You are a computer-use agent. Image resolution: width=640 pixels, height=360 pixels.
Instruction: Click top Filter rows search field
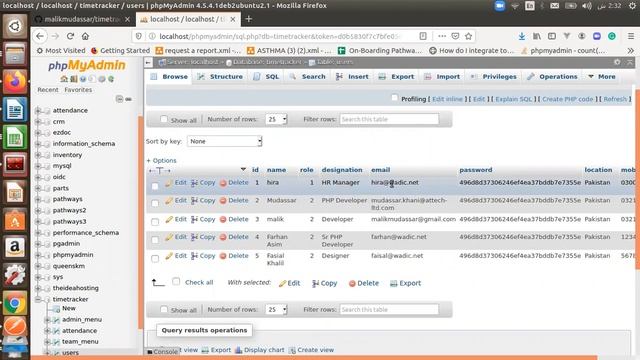point(389,119)
